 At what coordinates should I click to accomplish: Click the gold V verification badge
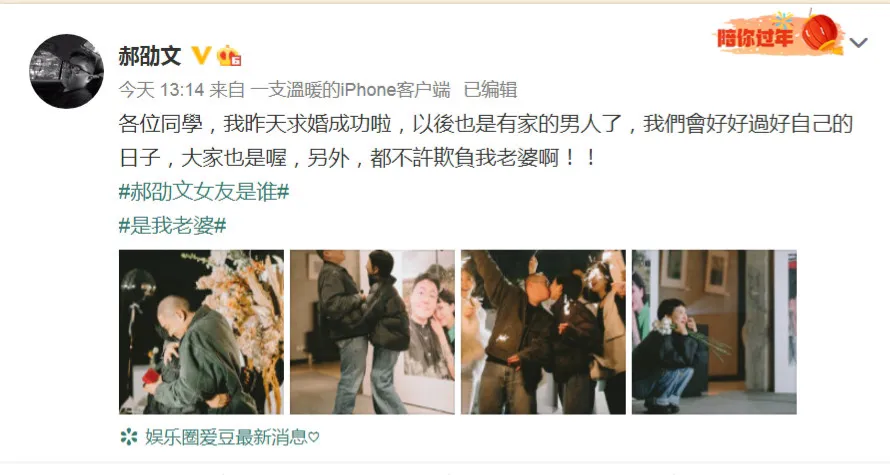[x=201, y=56]
